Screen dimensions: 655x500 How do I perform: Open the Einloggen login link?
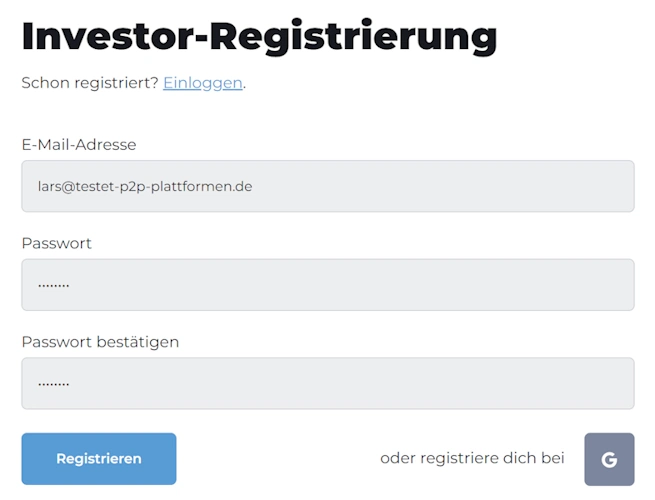(203, 83)
